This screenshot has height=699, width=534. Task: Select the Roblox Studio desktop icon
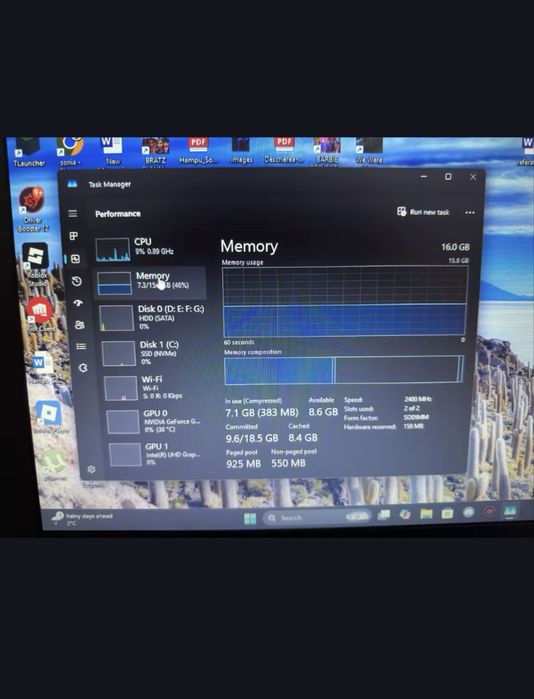(36, 266)
